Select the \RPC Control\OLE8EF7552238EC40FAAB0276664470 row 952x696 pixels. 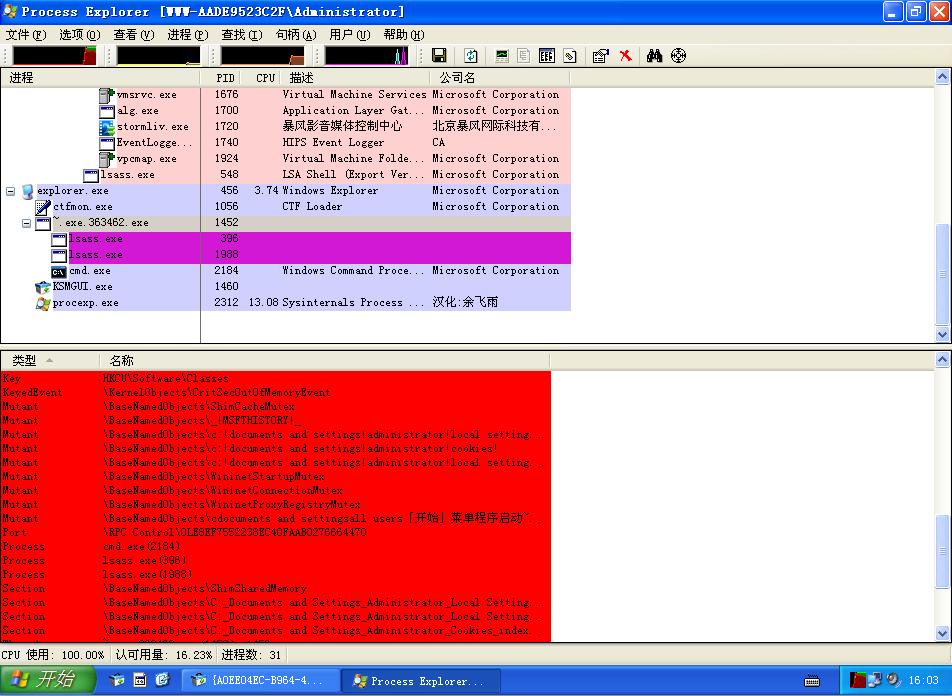point(276,532)
